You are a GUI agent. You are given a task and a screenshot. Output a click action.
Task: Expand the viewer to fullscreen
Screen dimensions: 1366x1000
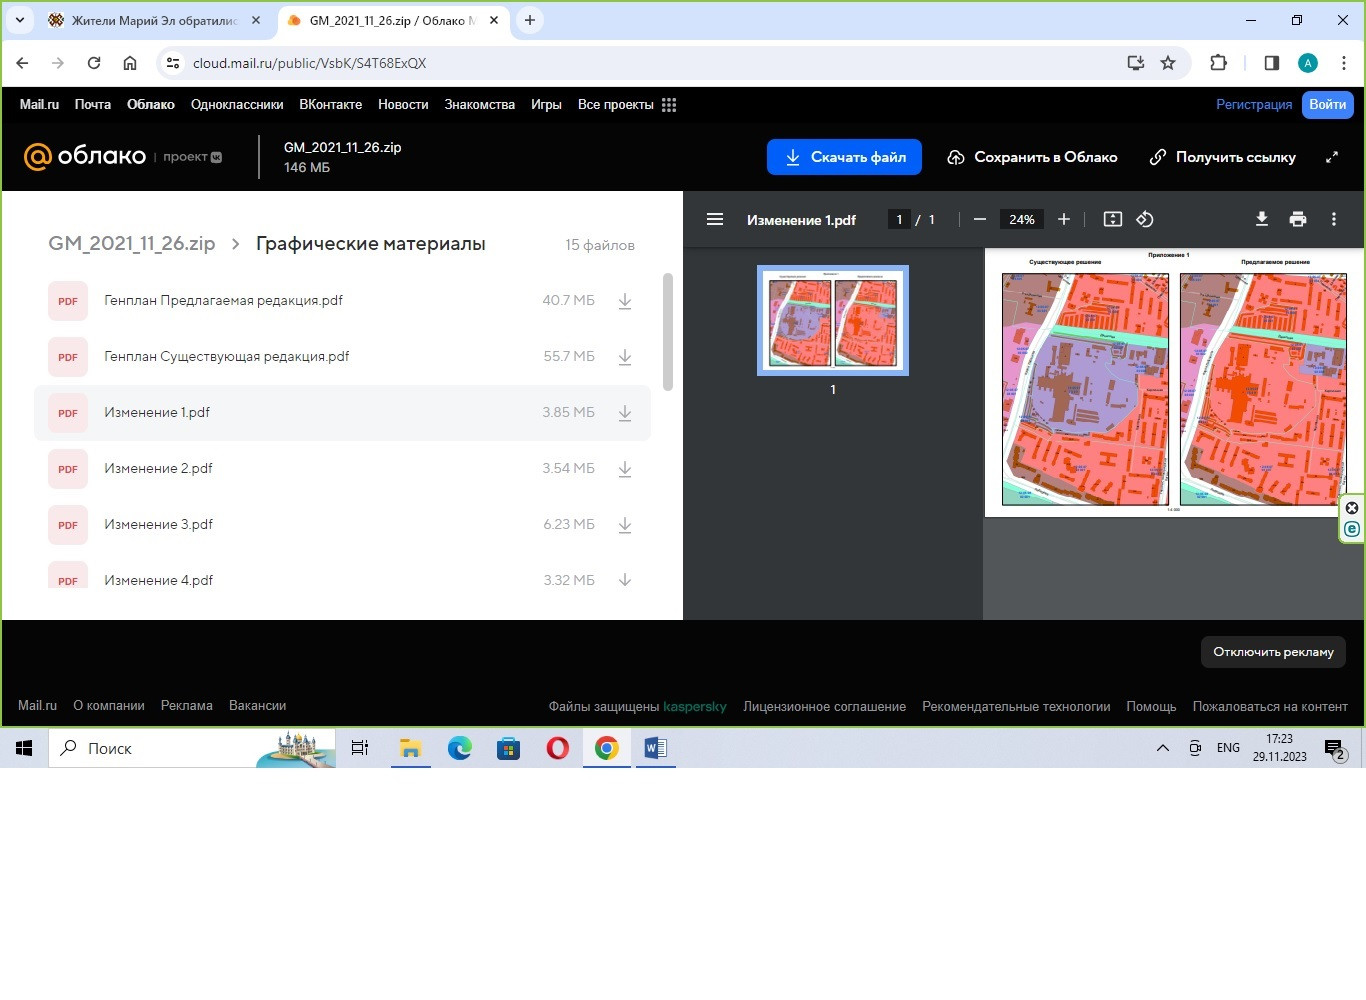pos(1332,157)
